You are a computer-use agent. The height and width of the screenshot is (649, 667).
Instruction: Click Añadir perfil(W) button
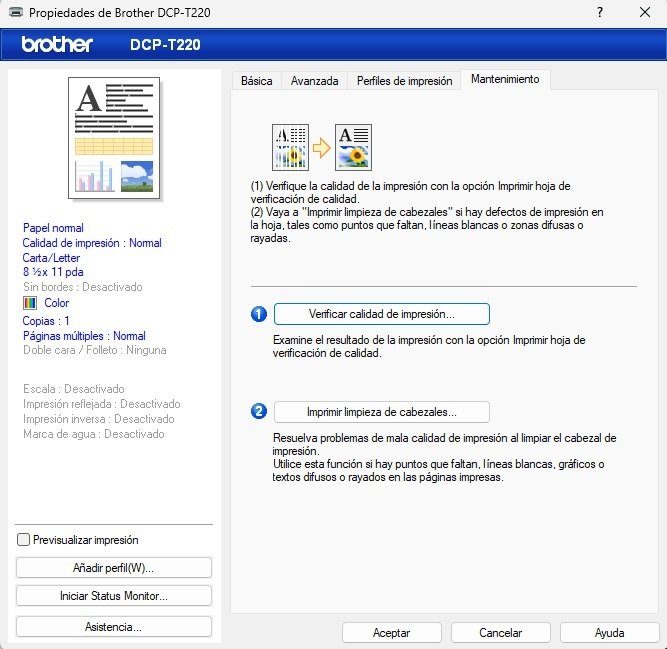click(114, 568)
